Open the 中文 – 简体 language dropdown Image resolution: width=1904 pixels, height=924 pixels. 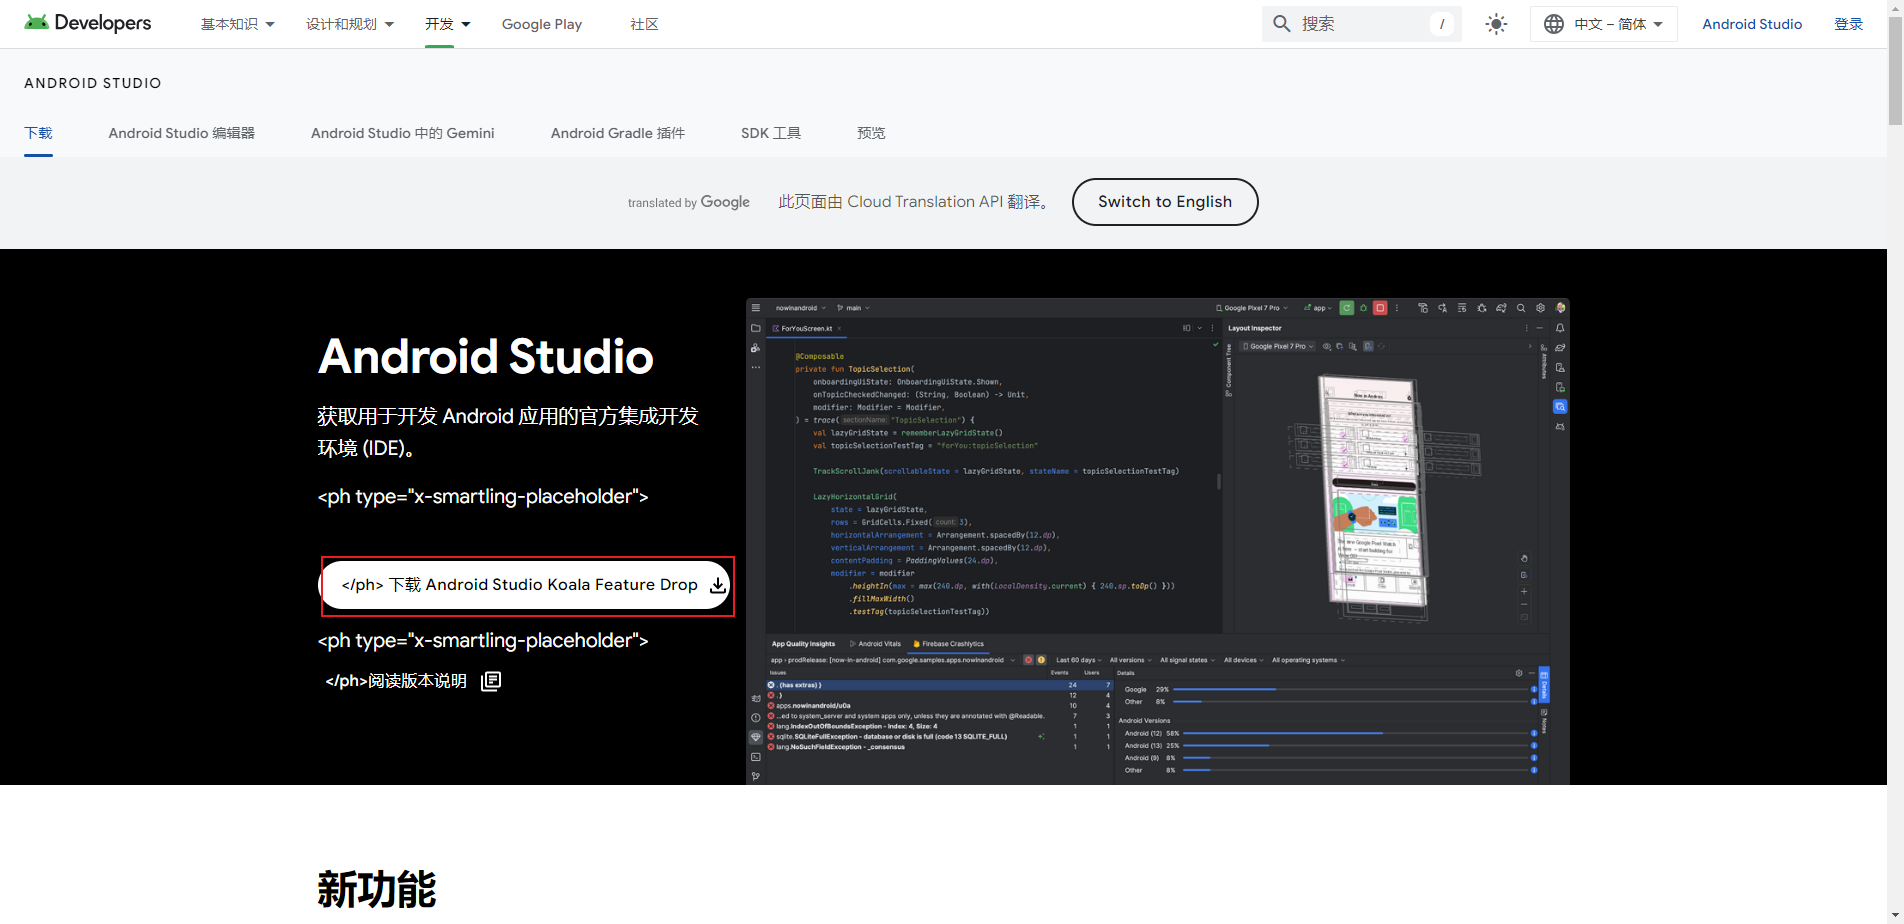tap(1604, 24)
